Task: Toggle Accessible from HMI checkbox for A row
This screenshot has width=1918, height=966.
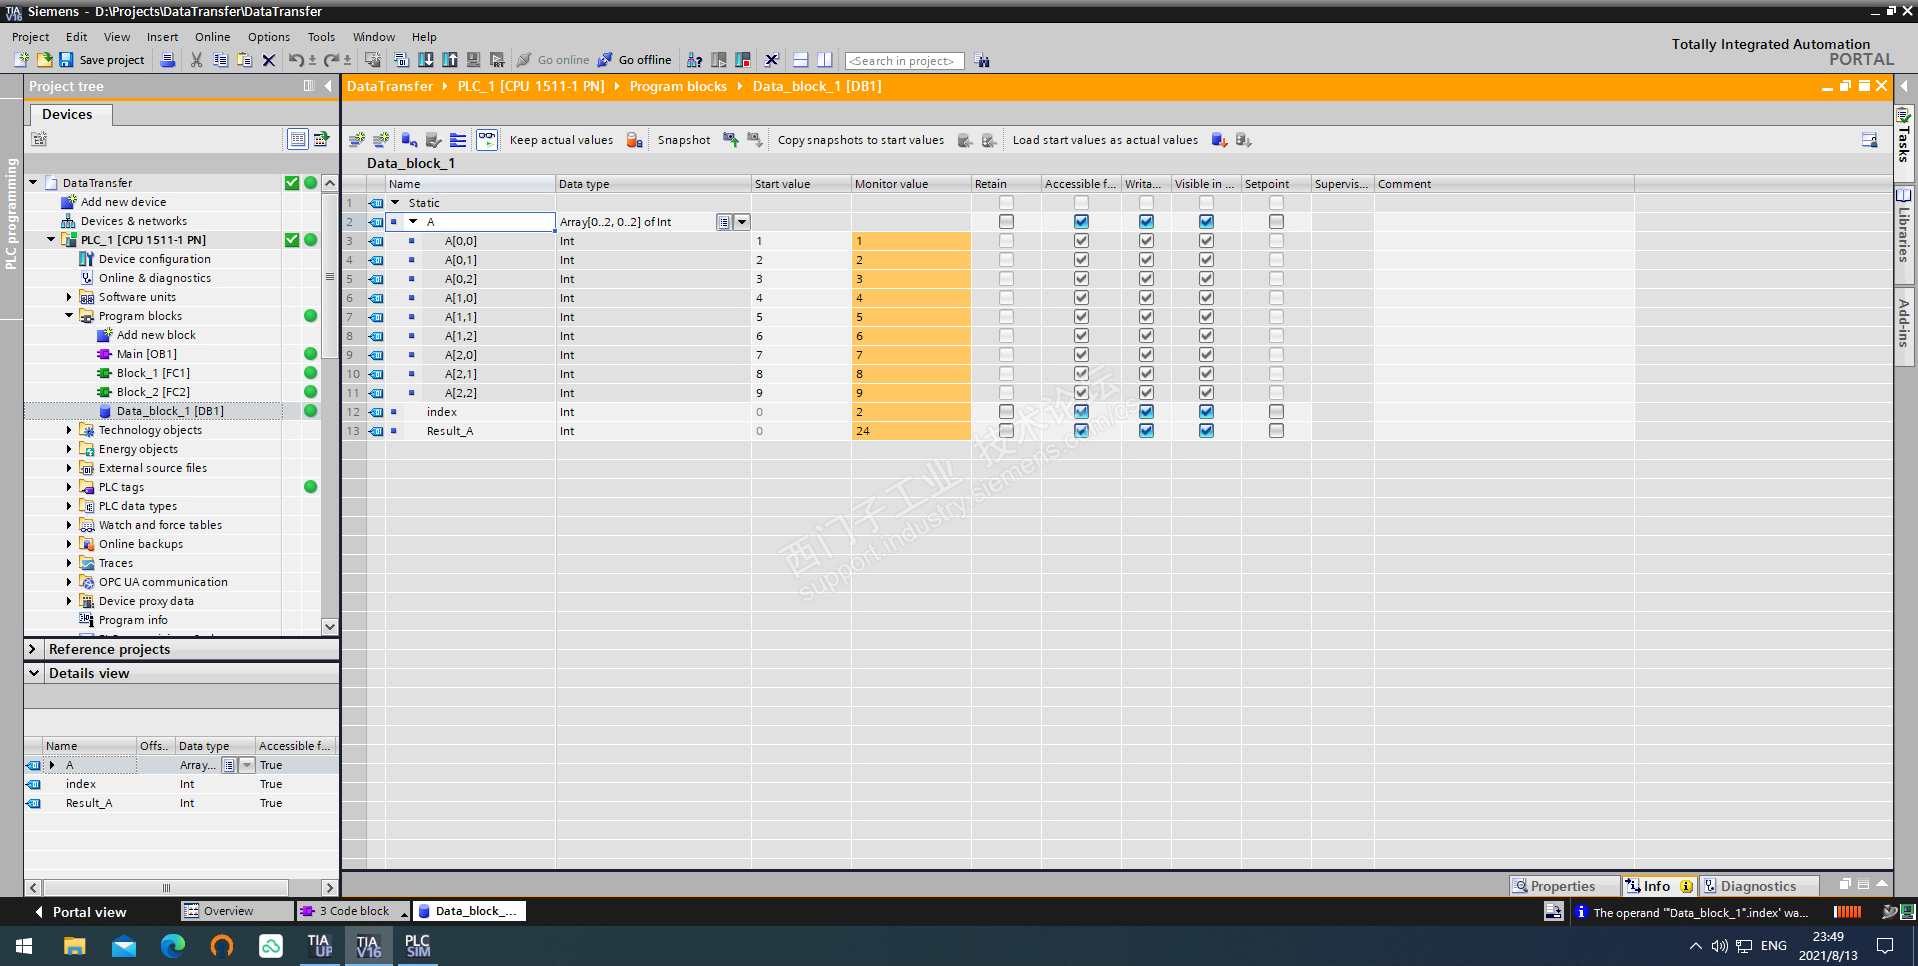Action: 1081,222
